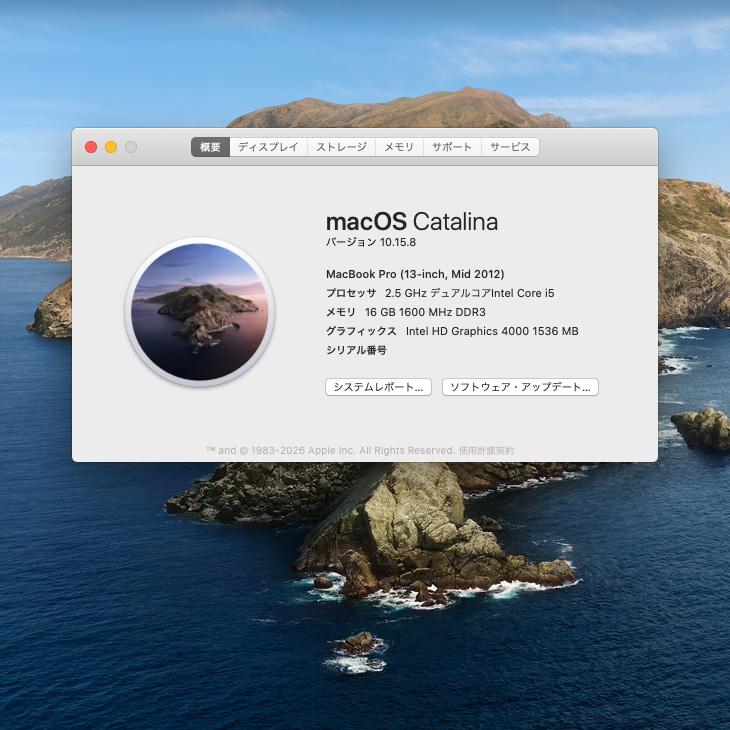This screenshot has height=730, width=730.
Task: Open ソフトウェア・アップデート button
Action: (520, 387)
